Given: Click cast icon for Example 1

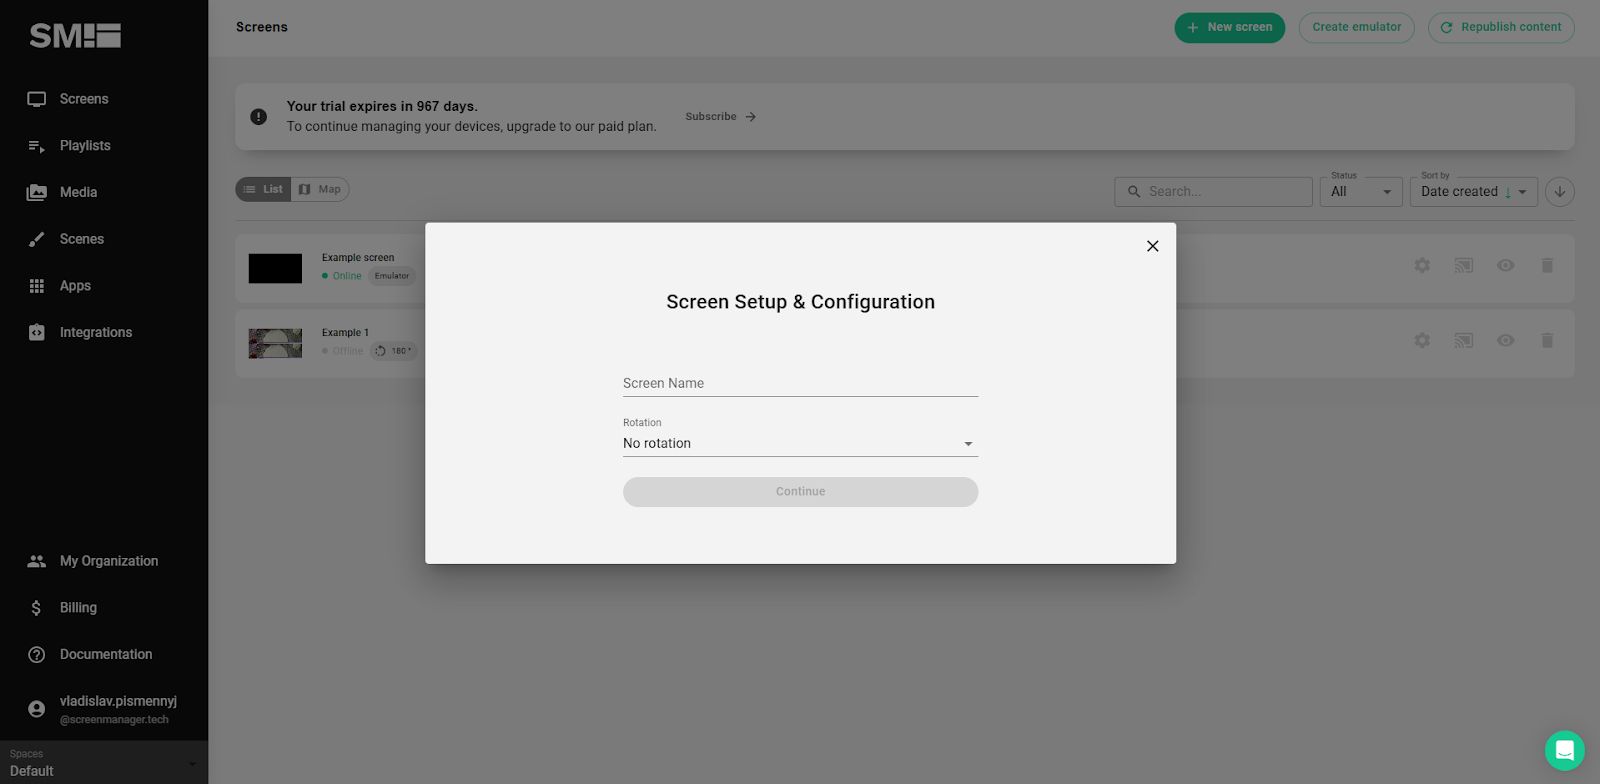Looking at the screenshot, I should pos(1464,341).
